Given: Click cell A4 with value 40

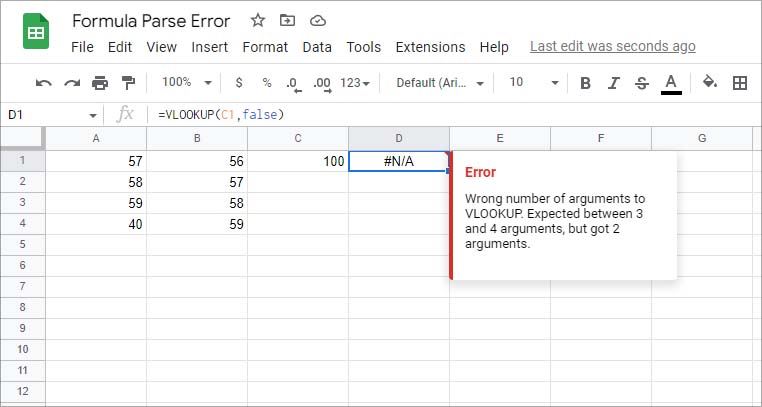Looking at the screenshot, I should pos(96,224).
